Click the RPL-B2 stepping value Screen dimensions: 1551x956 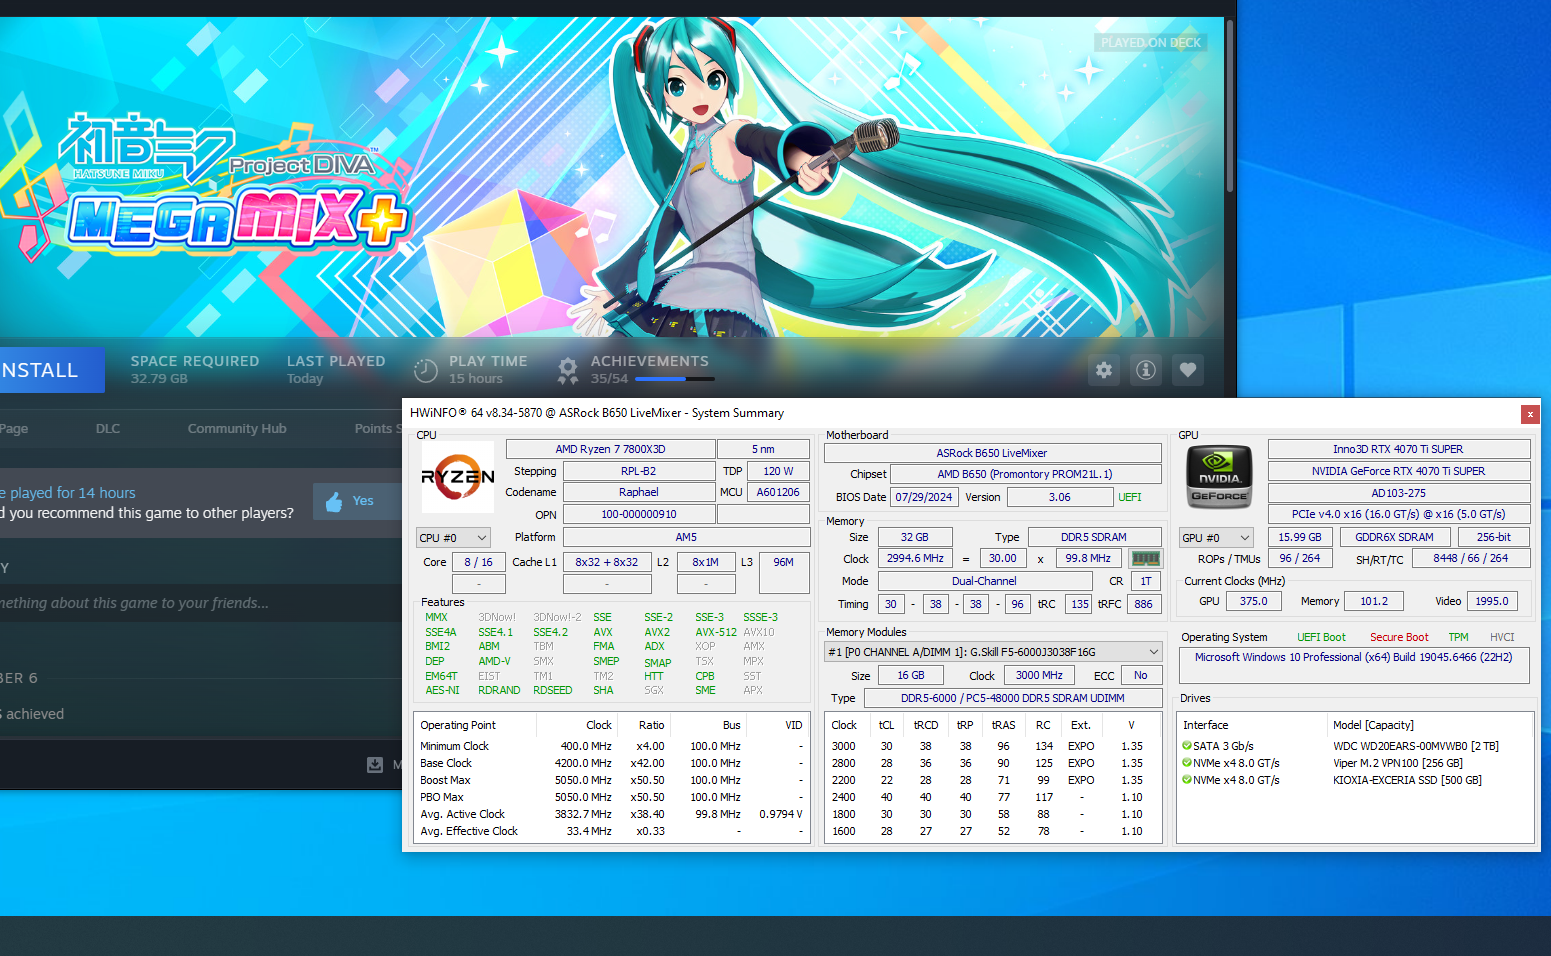tap(639, 471)
